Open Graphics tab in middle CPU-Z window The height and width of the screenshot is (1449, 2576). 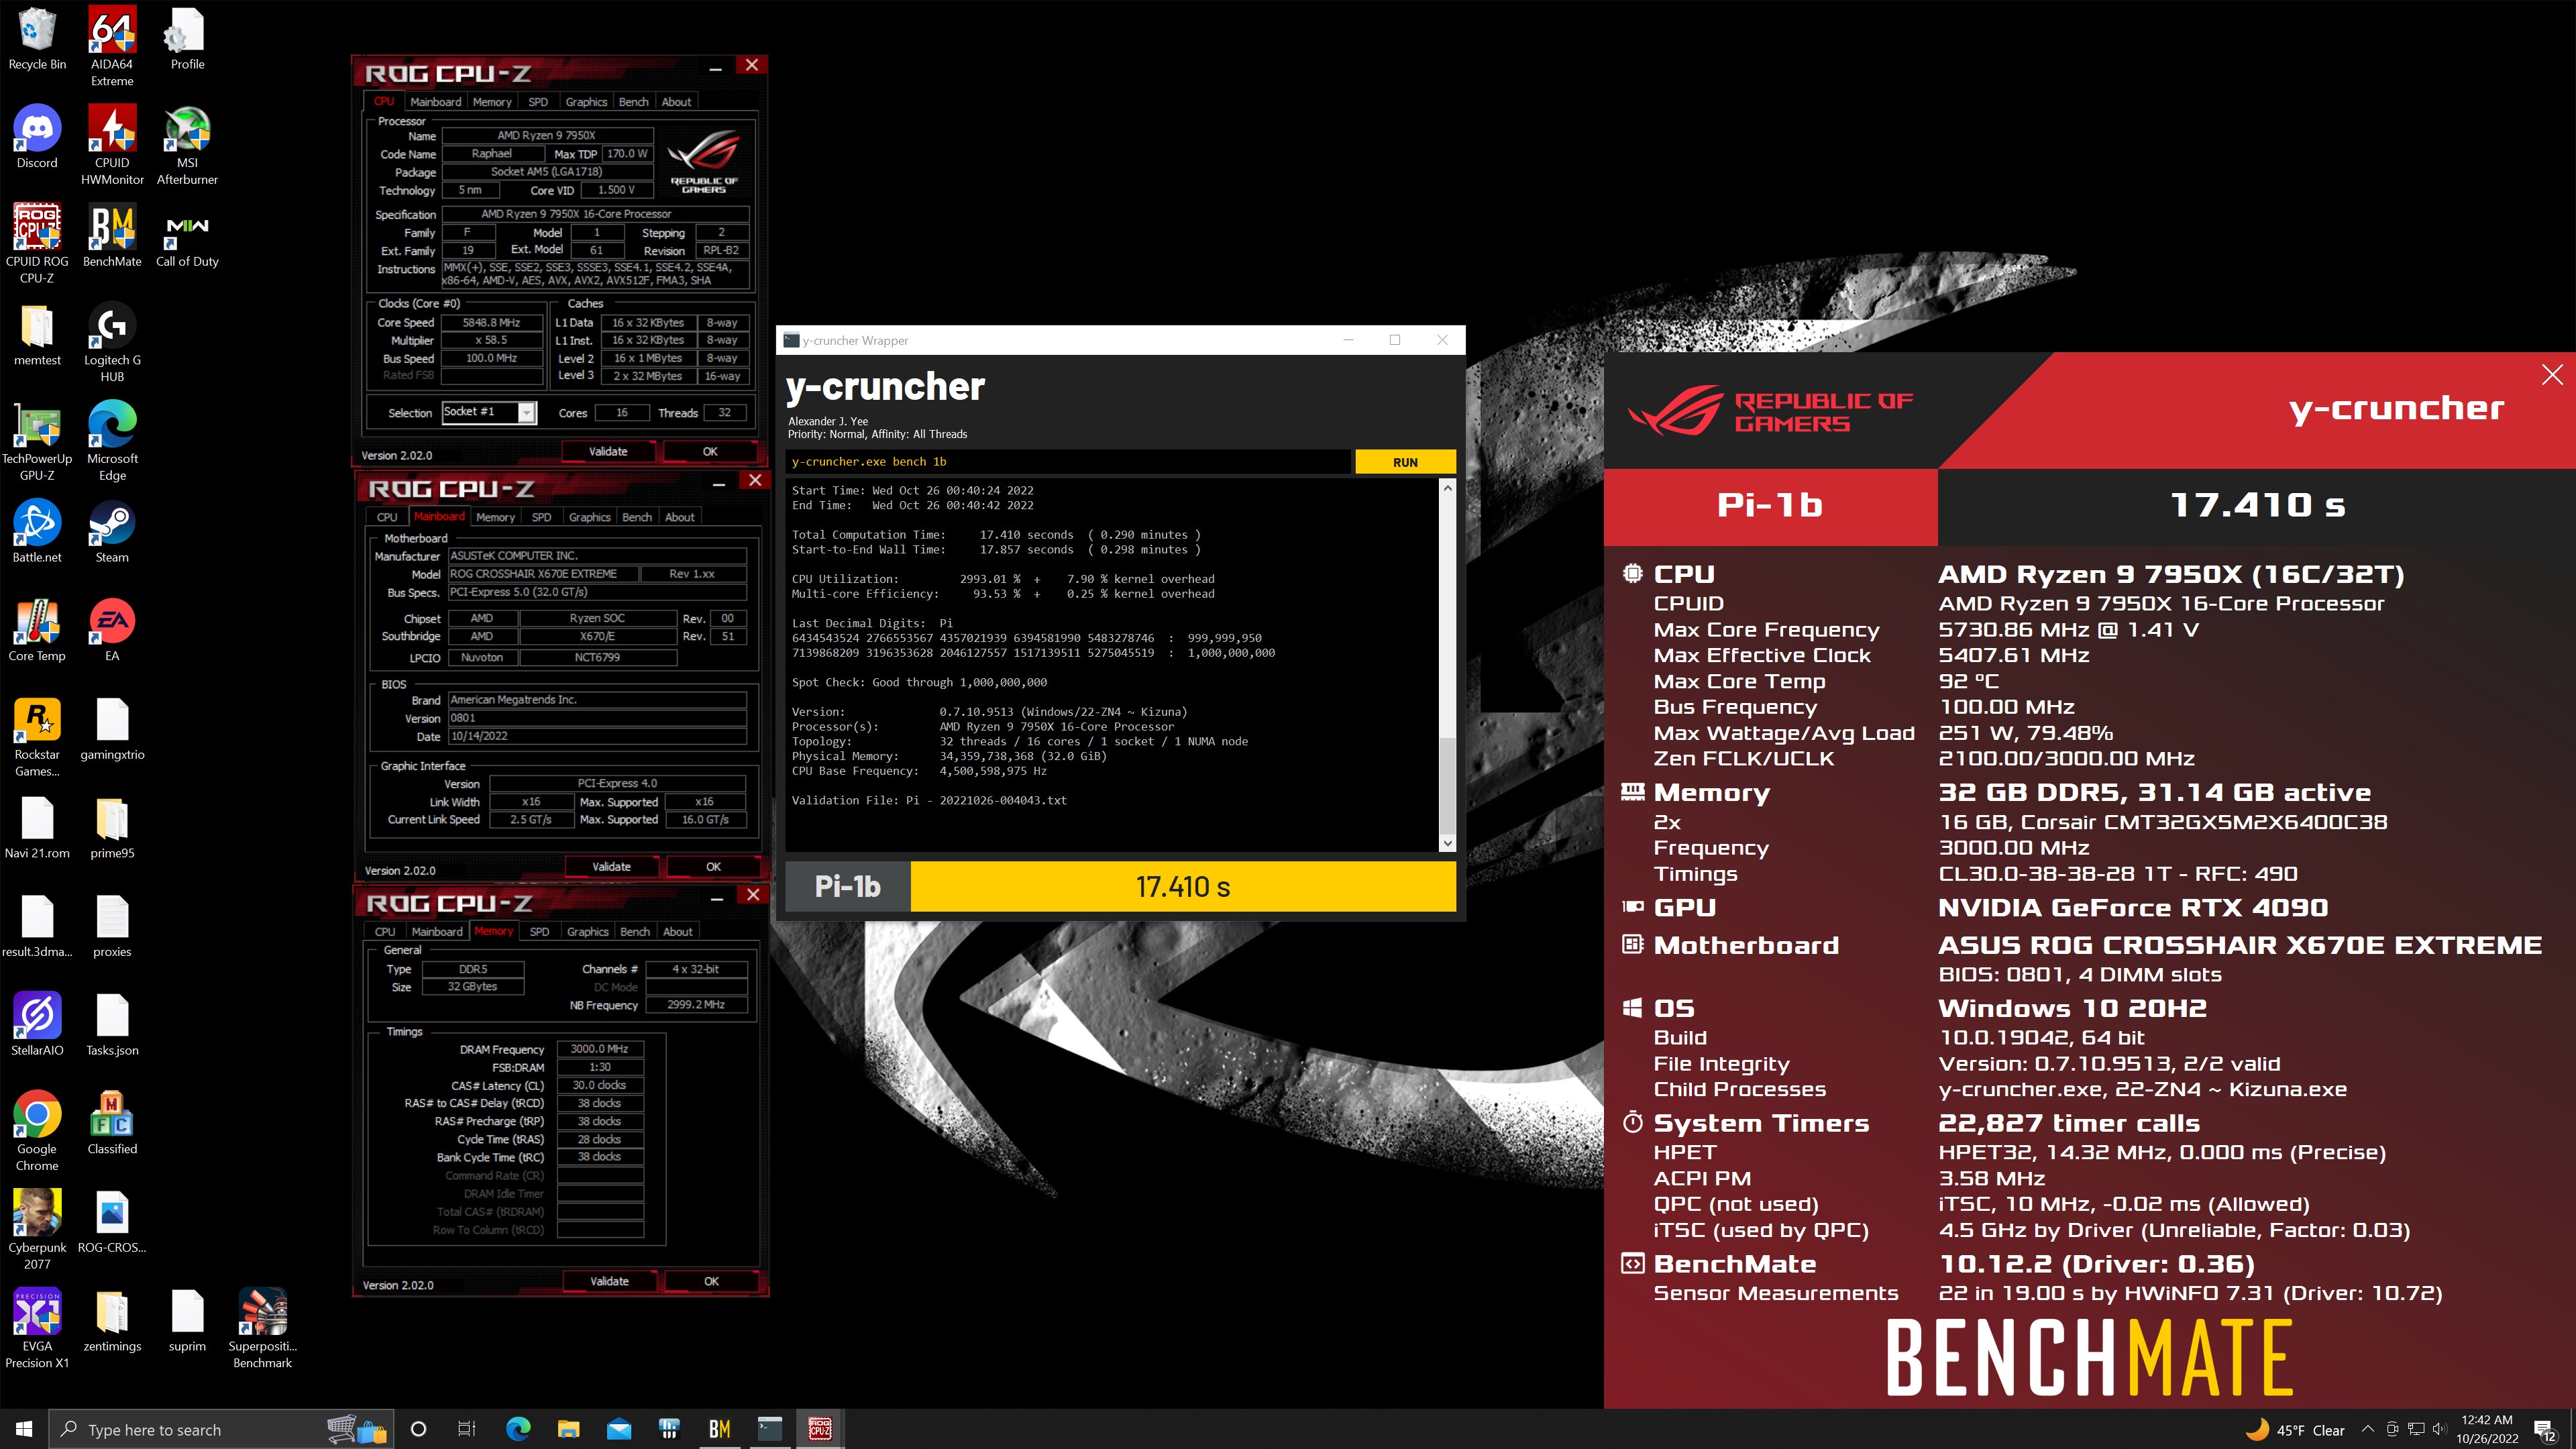589,517
